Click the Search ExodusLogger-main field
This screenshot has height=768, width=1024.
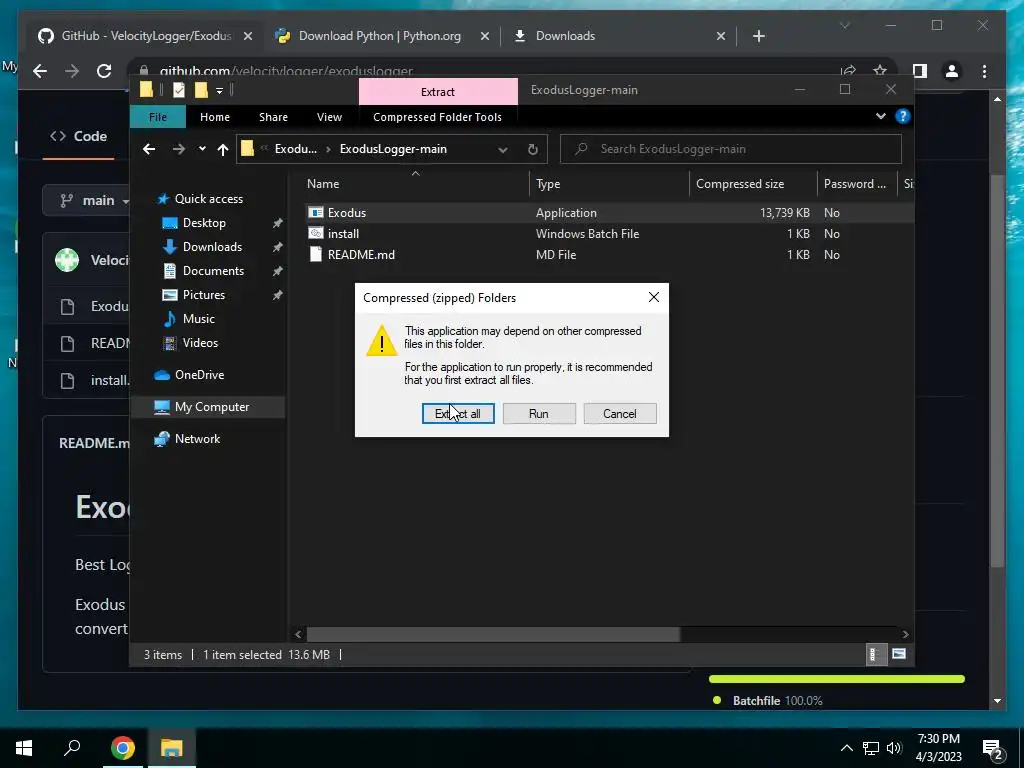tap(731, 149)
